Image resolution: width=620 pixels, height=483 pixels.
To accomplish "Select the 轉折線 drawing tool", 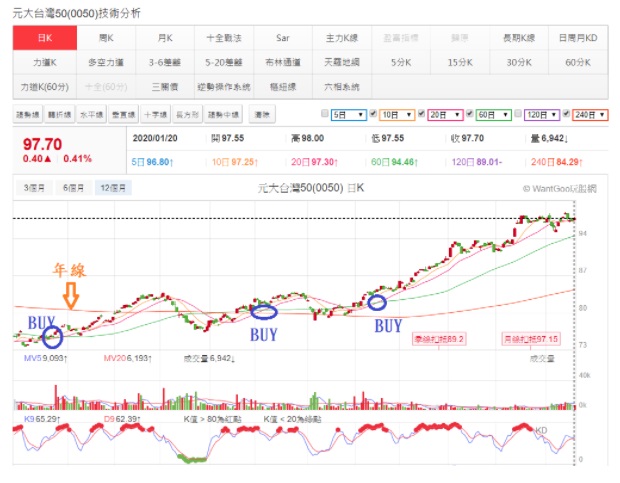I will point(60,115).
